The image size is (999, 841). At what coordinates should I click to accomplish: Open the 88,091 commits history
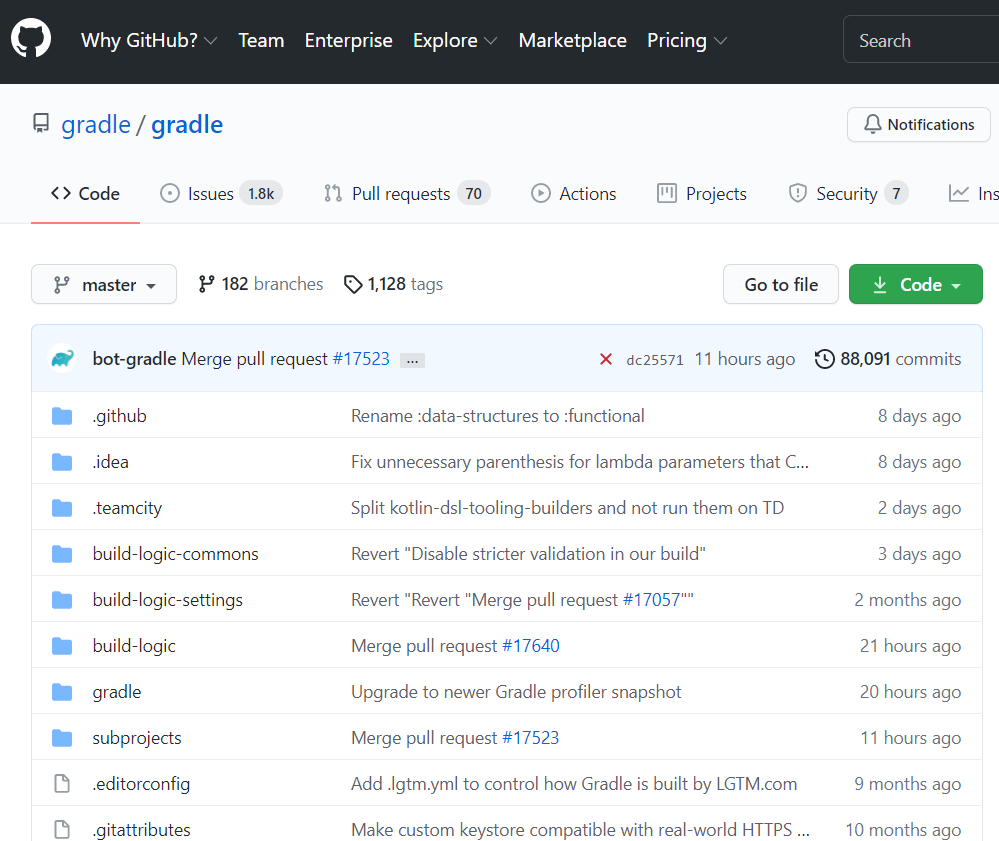(888, 359)
